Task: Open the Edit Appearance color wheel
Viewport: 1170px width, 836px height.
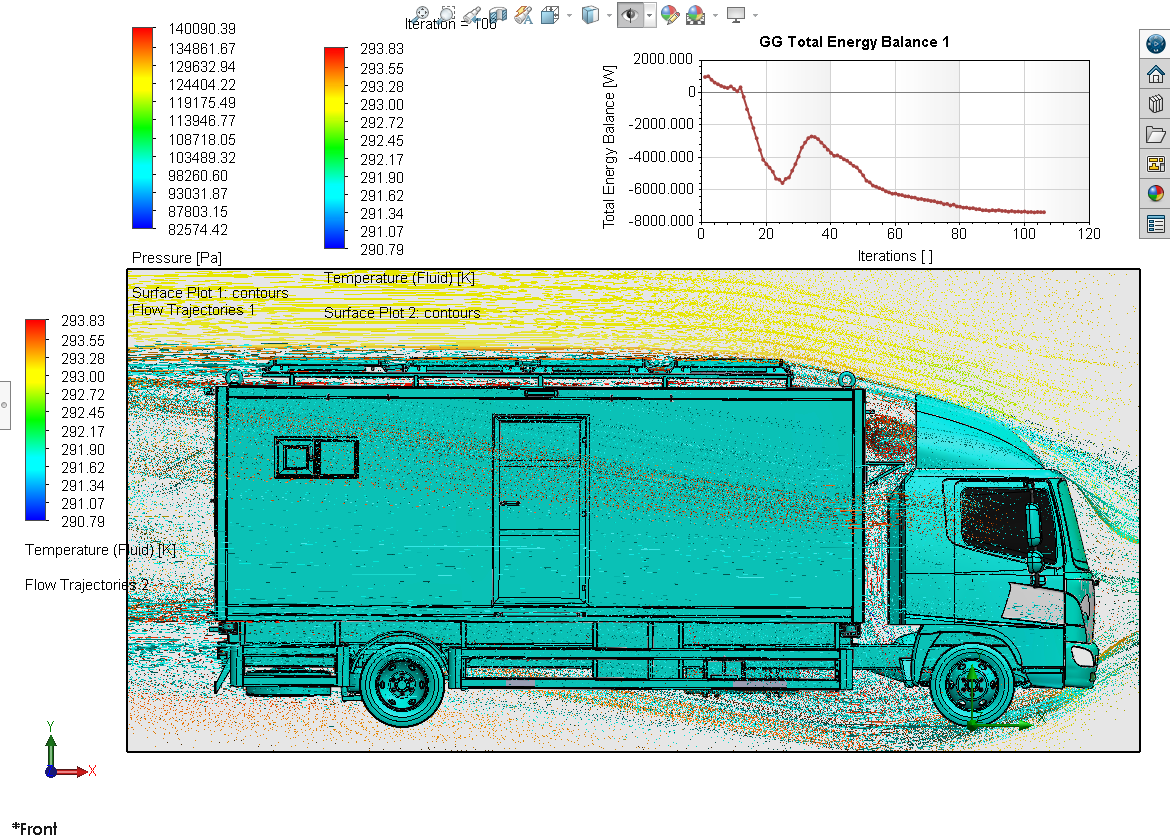Action: [670, 14]
